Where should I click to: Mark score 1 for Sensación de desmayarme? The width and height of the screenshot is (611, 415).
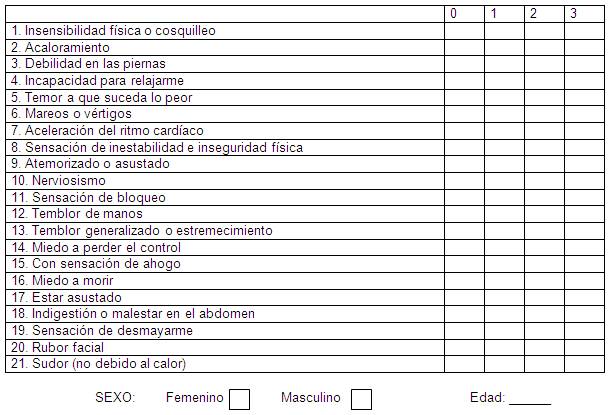point(504,330)
